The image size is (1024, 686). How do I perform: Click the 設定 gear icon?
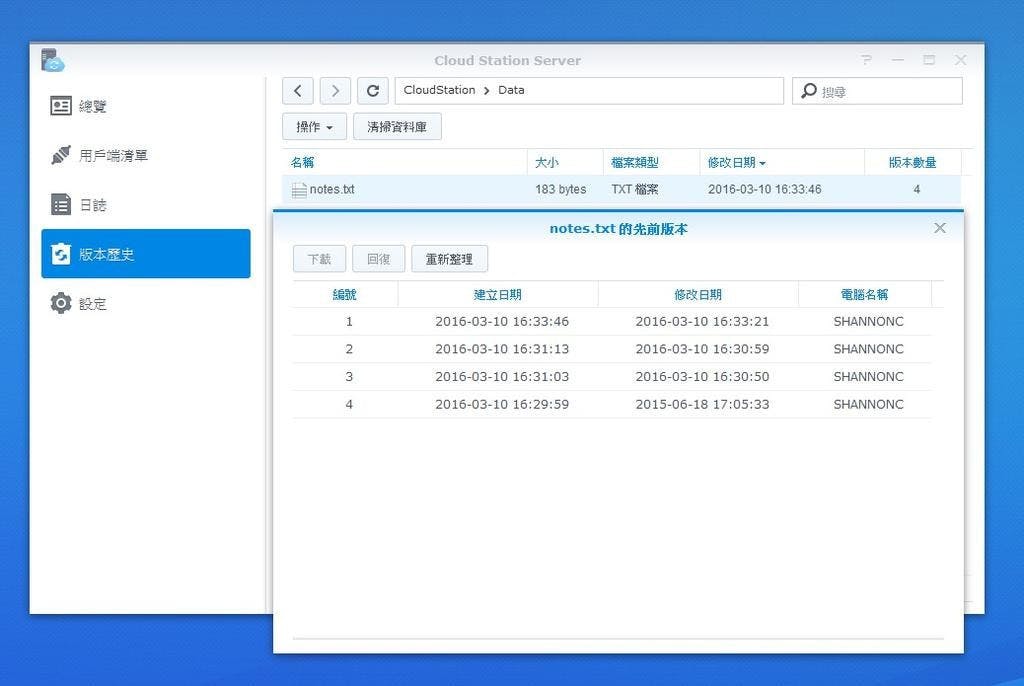[61, 303]
